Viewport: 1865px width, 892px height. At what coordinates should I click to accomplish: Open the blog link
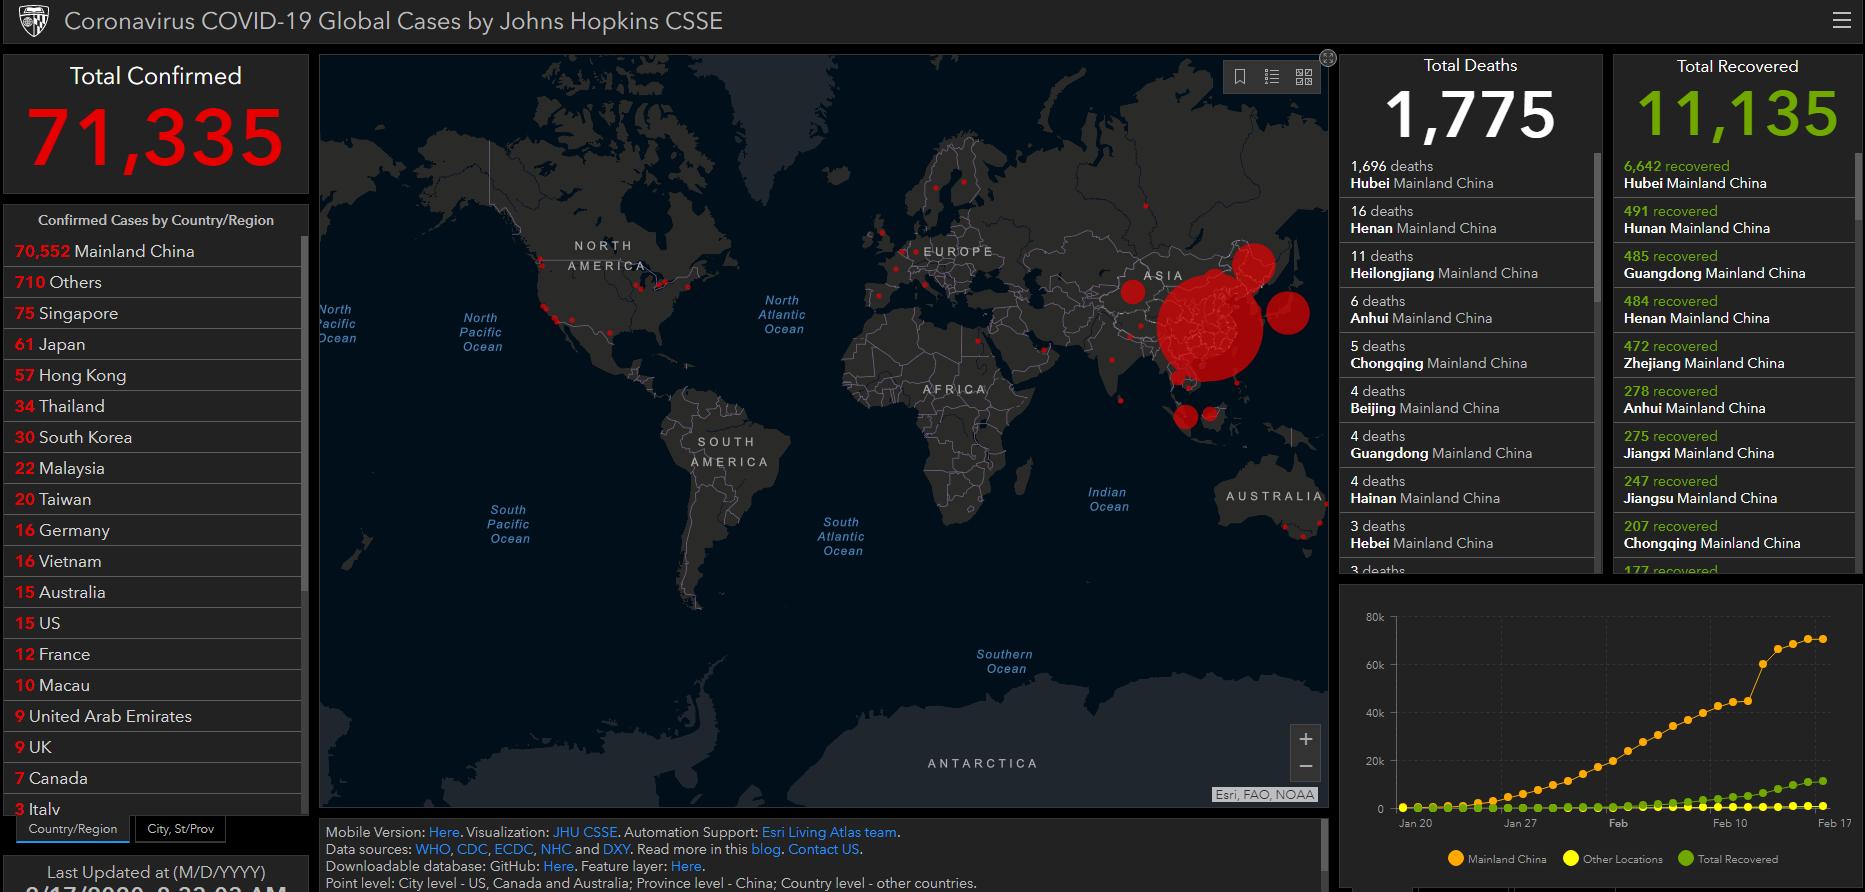pyautogui.click(x=765, y=849)
